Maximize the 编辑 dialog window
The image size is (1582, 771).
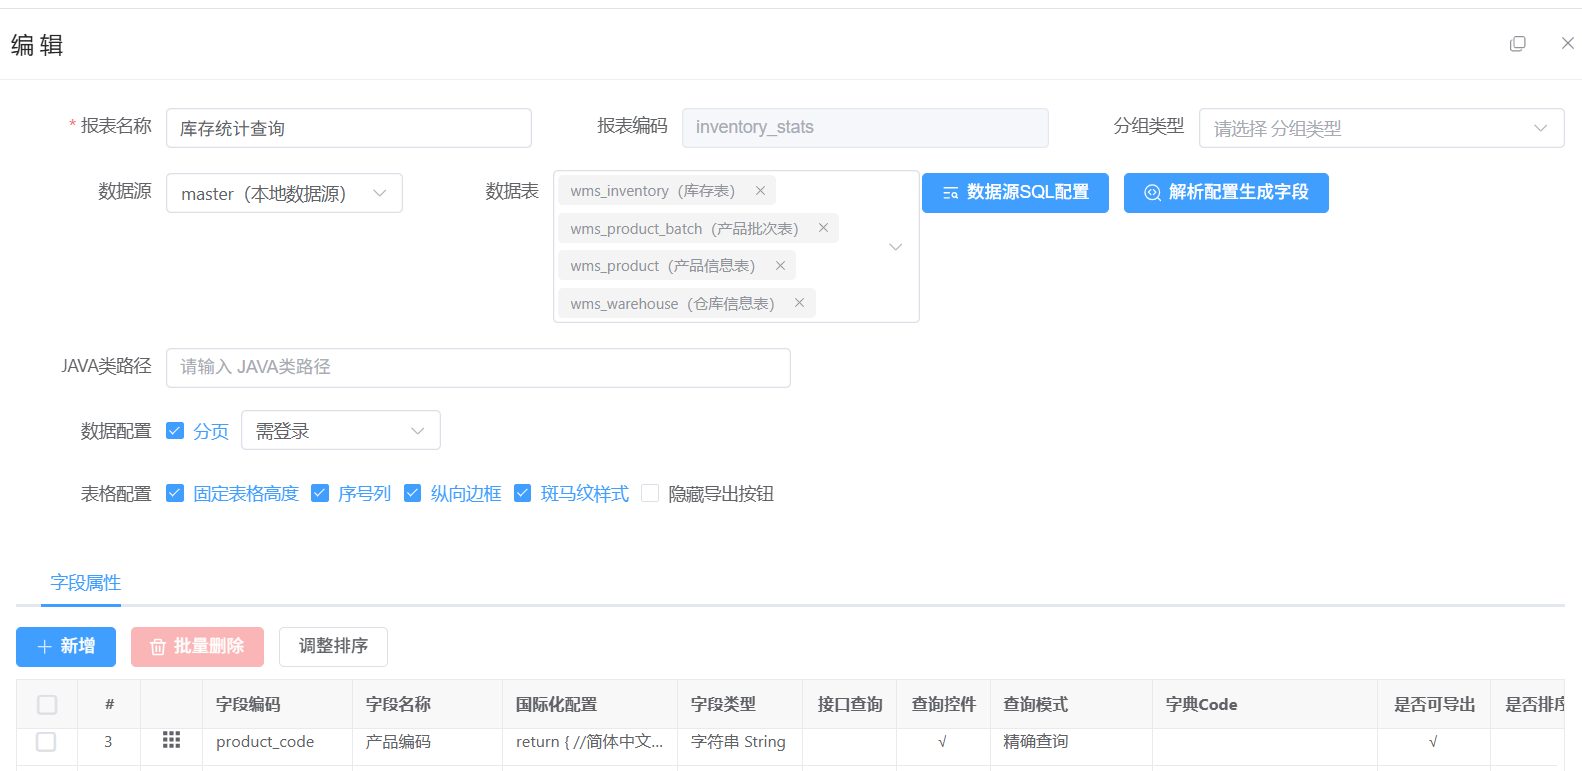coord(1517,44)
